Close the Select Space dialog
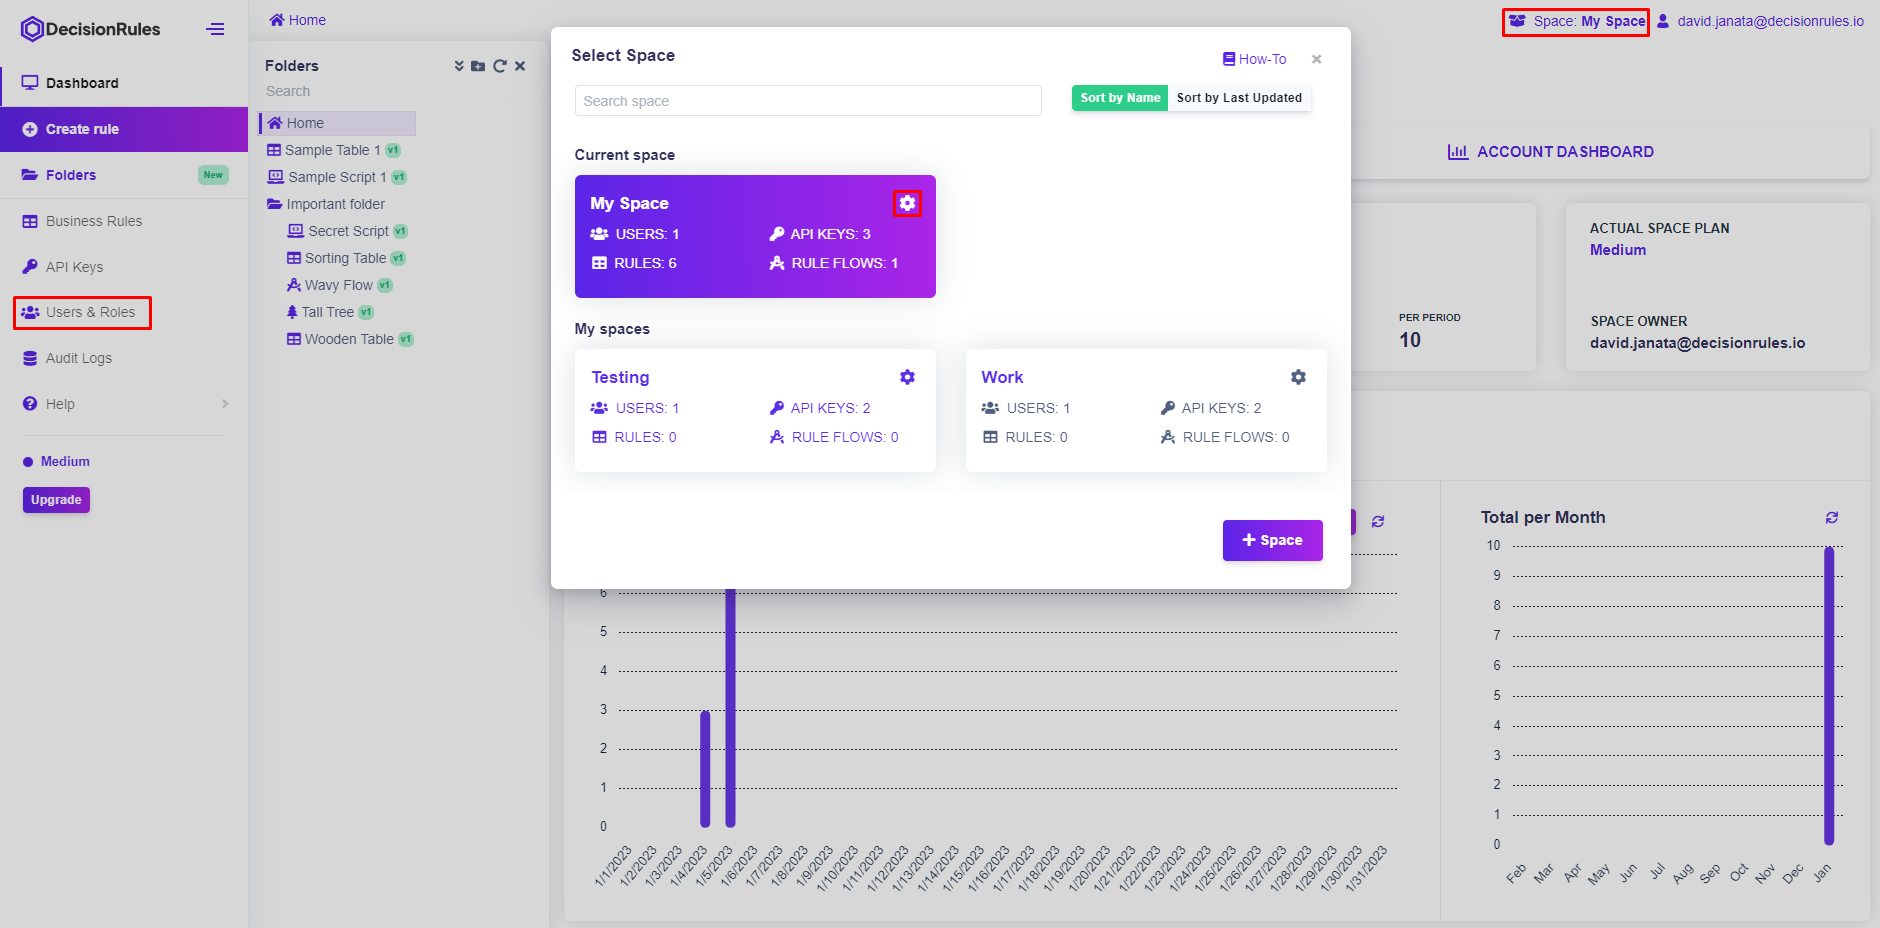 click(x=1317, y=59)
